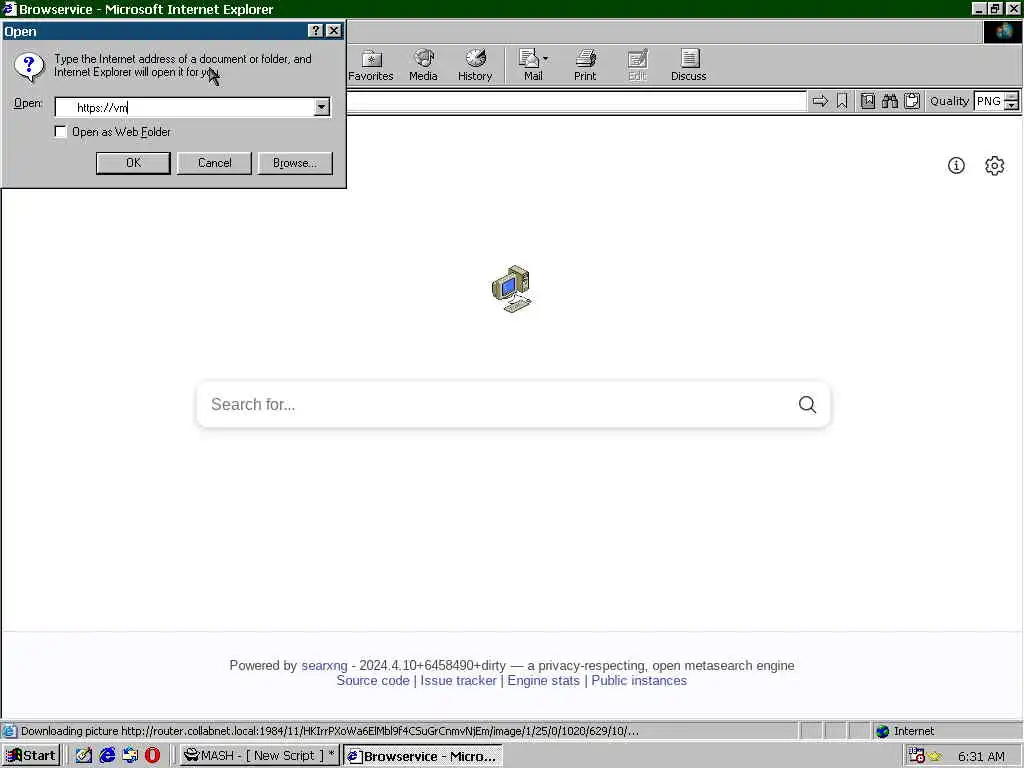
Task: Click the IE throbber logo in the corner
Action: click(1002, 33)
